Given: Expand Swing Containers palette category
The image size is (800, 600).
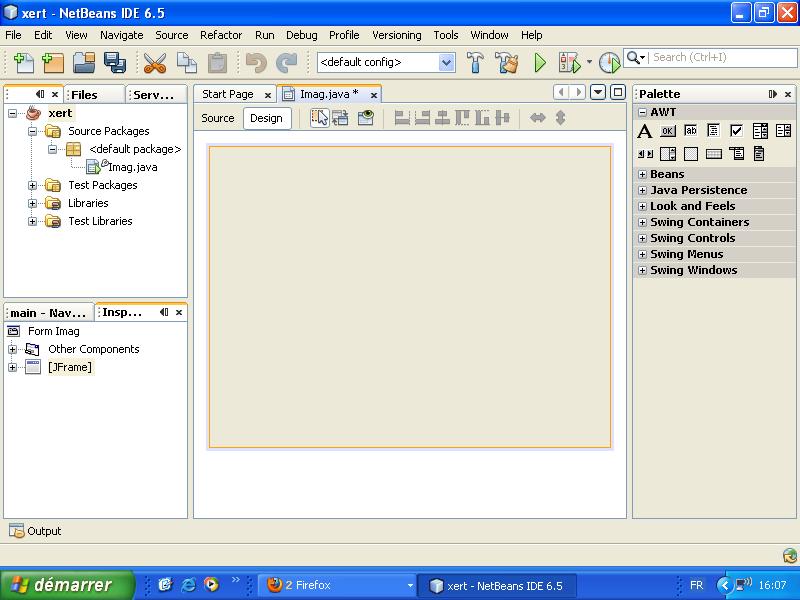Looking at the screenshot, I should 642,222.
